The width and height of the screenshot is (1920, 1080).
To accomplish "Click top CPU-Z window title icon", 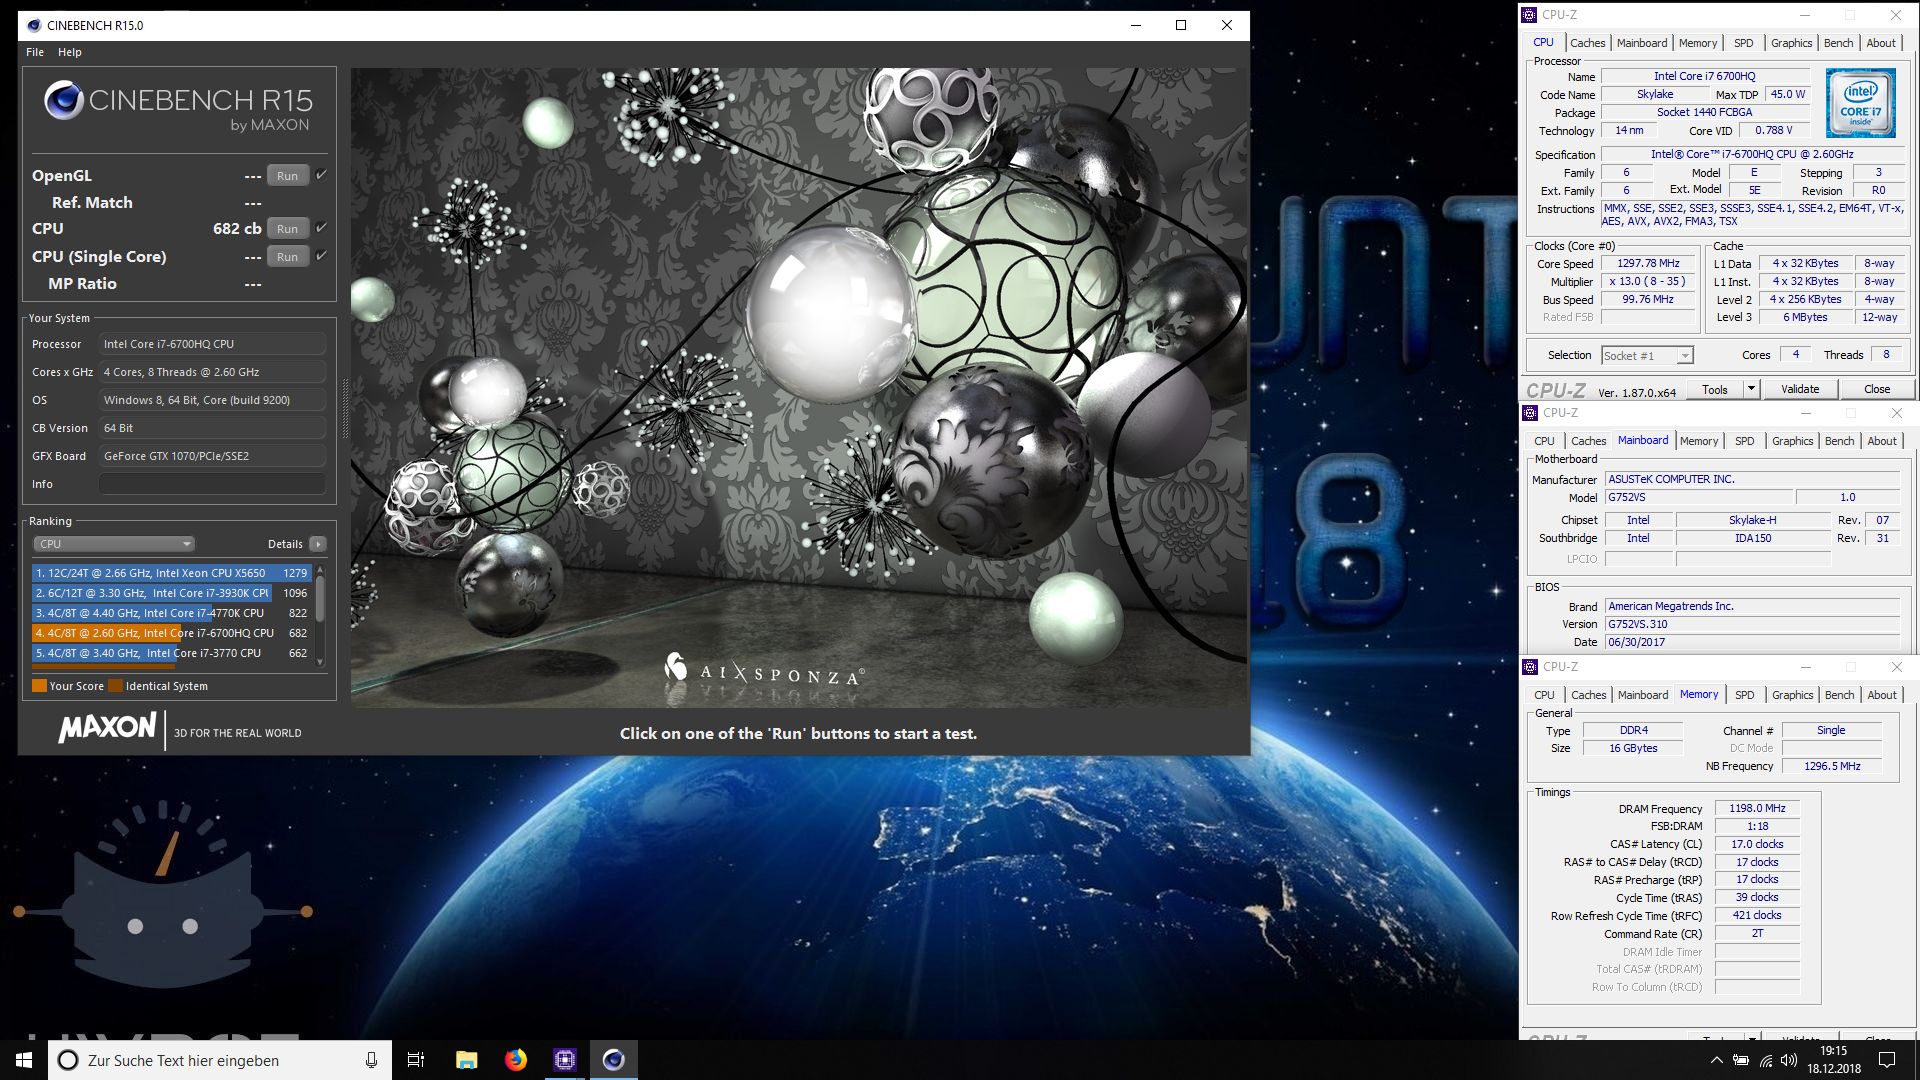I will pyautogui.click(x=1529, y=15).
